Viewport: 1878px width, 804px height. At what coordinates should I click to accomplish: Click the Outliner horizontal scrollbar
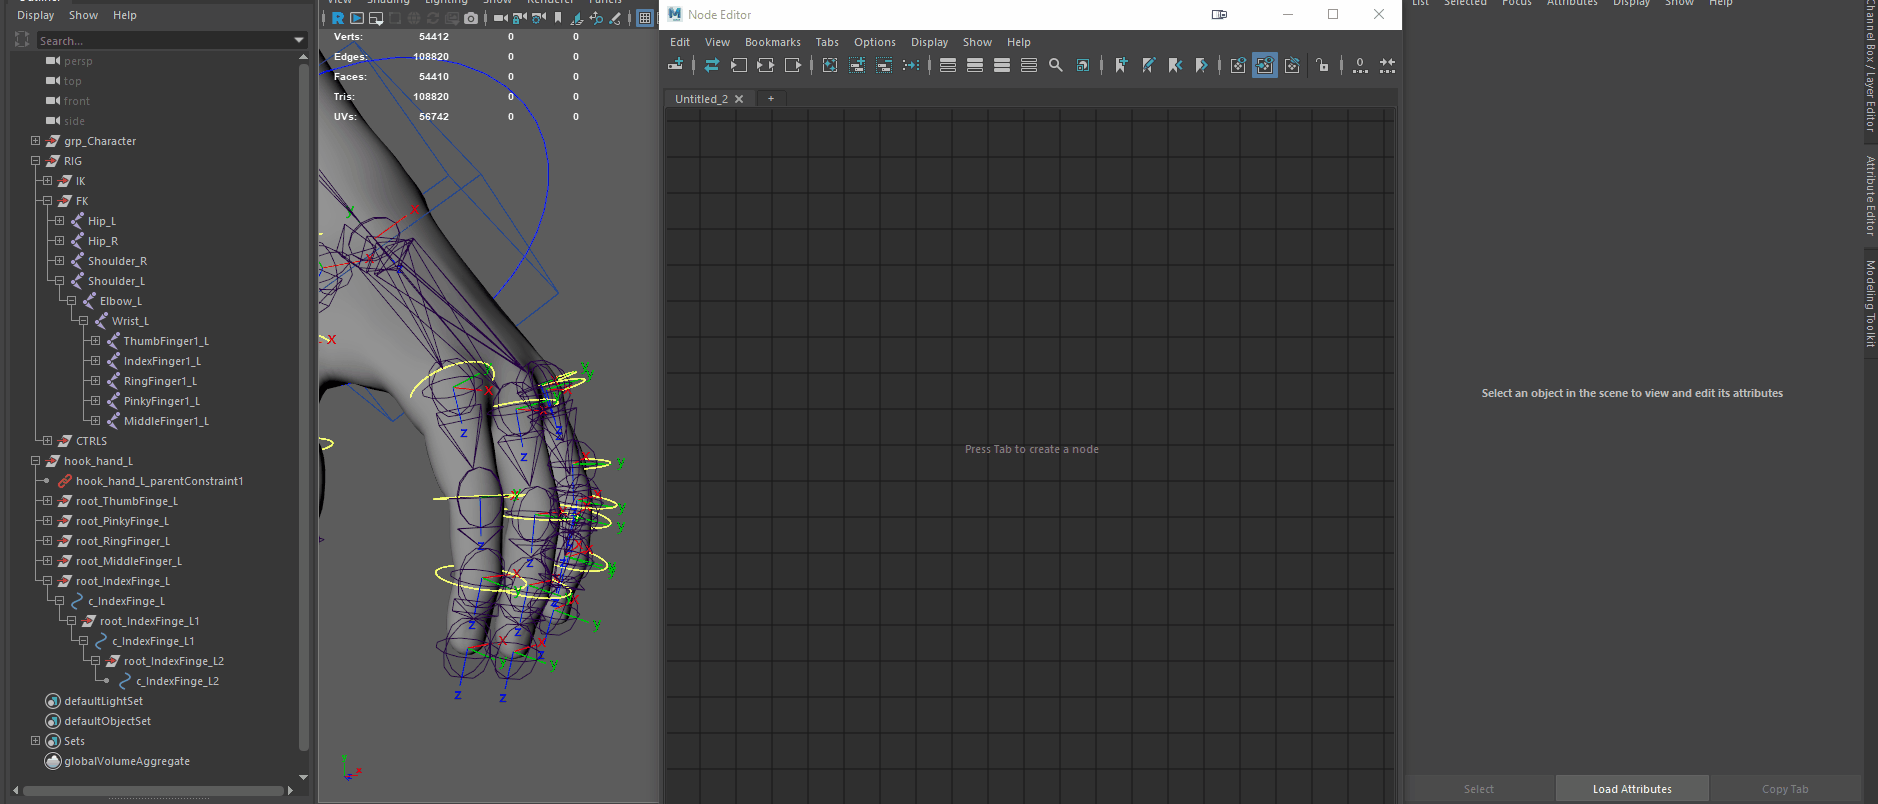153,790
